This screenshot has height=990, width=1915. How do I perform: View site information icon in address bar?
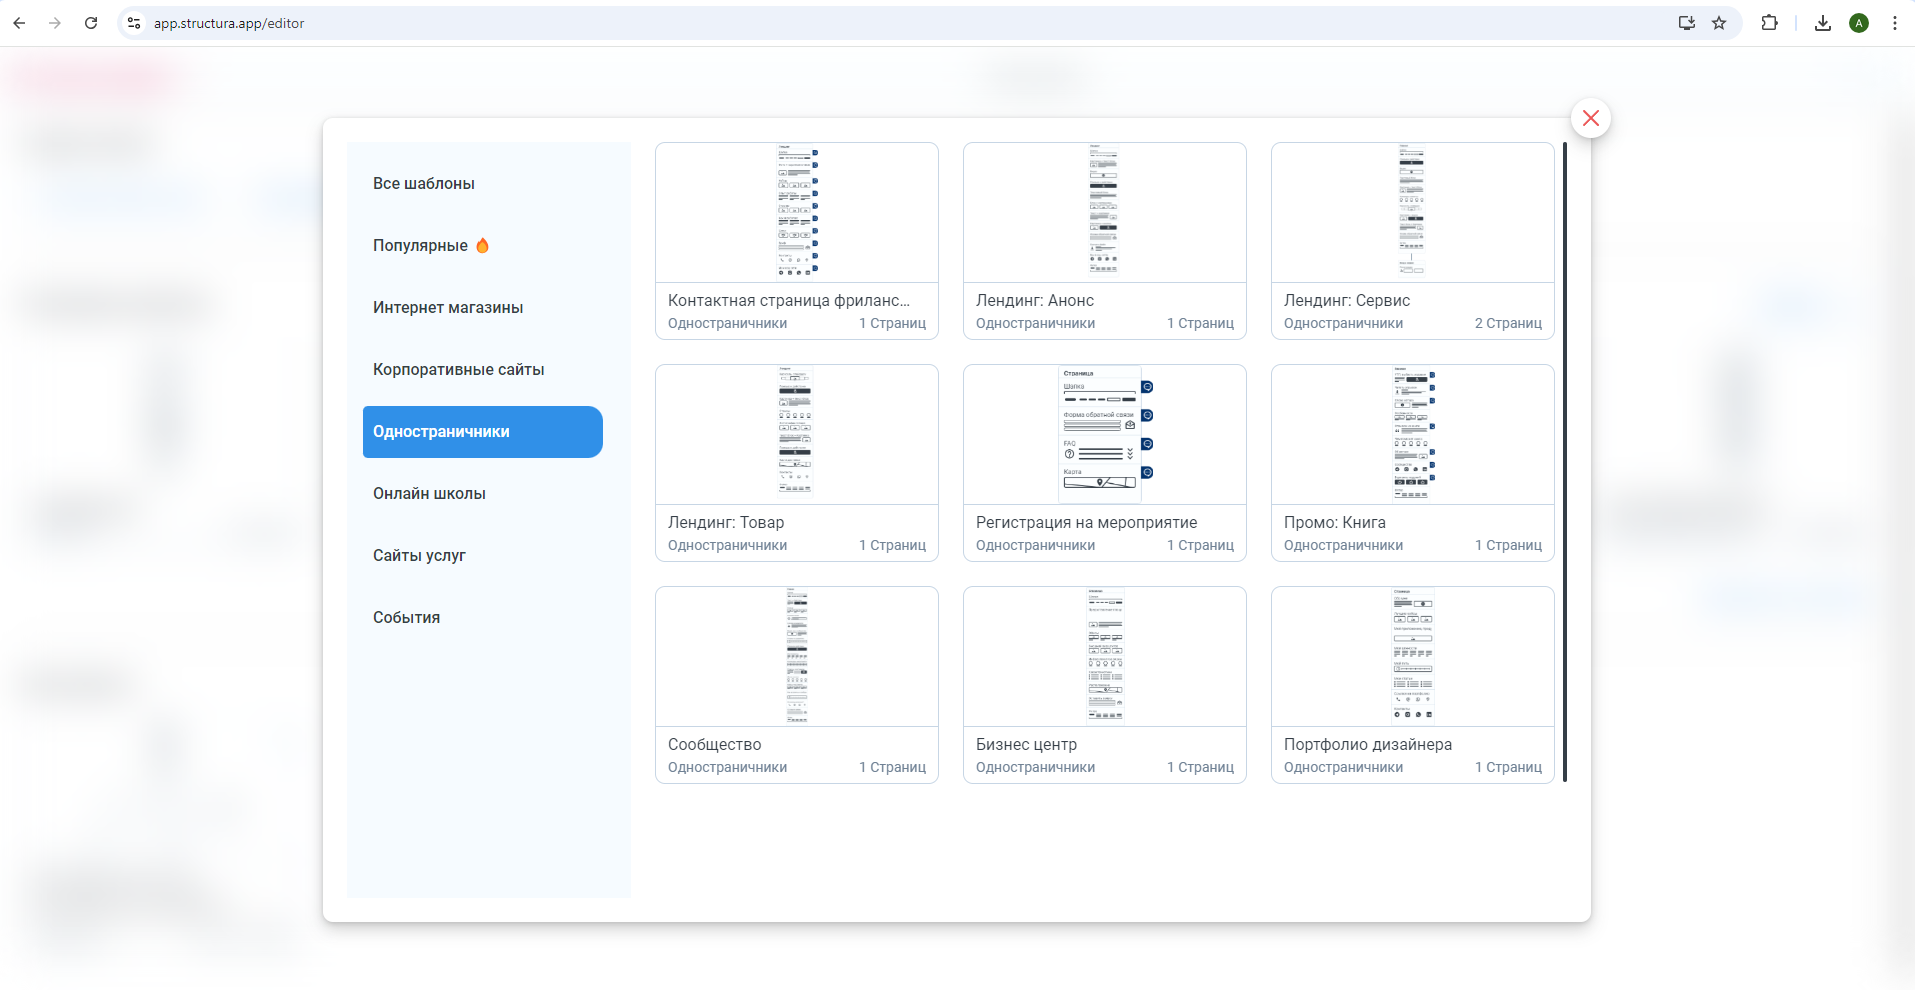pos(134,23)
